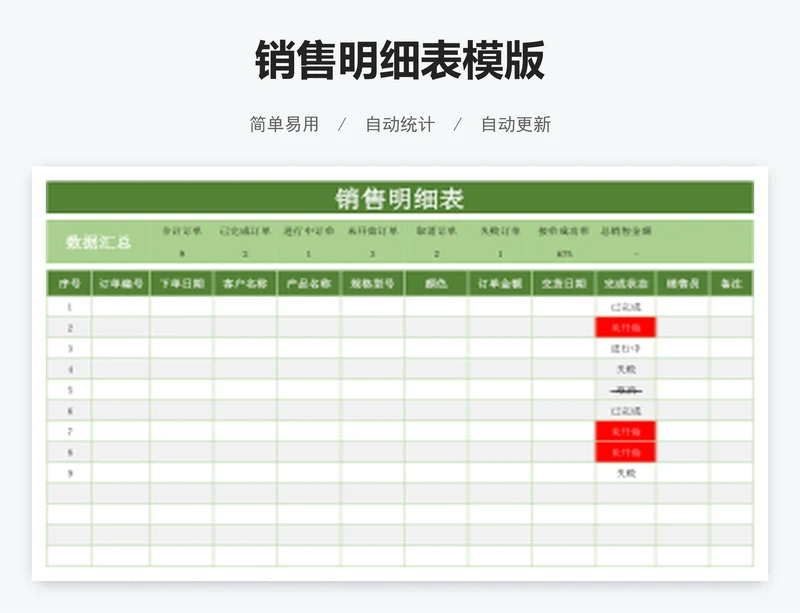Image resolution: width=800 pixels, height=613 pixels.
Task: Click the 客户名称 column header
Action: [245, 283]
